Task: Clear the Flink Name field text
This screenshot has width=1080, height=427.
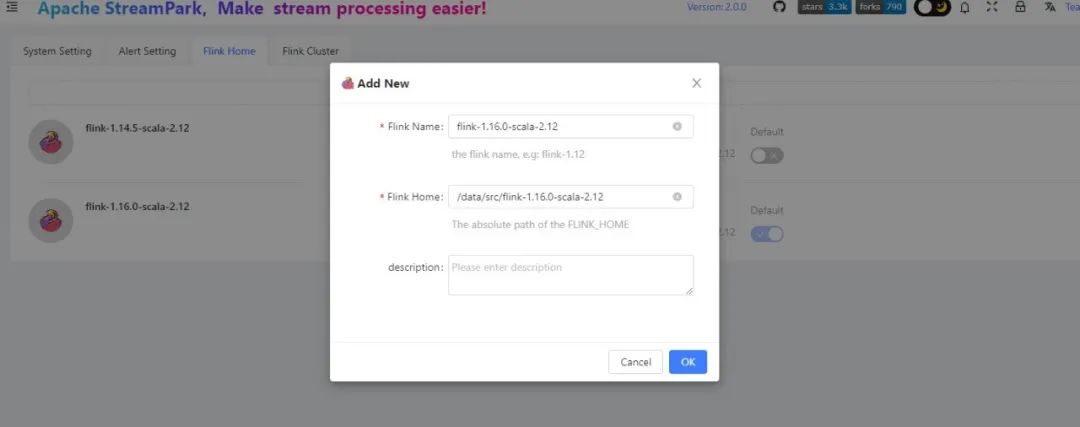Action: pos(677,127)
